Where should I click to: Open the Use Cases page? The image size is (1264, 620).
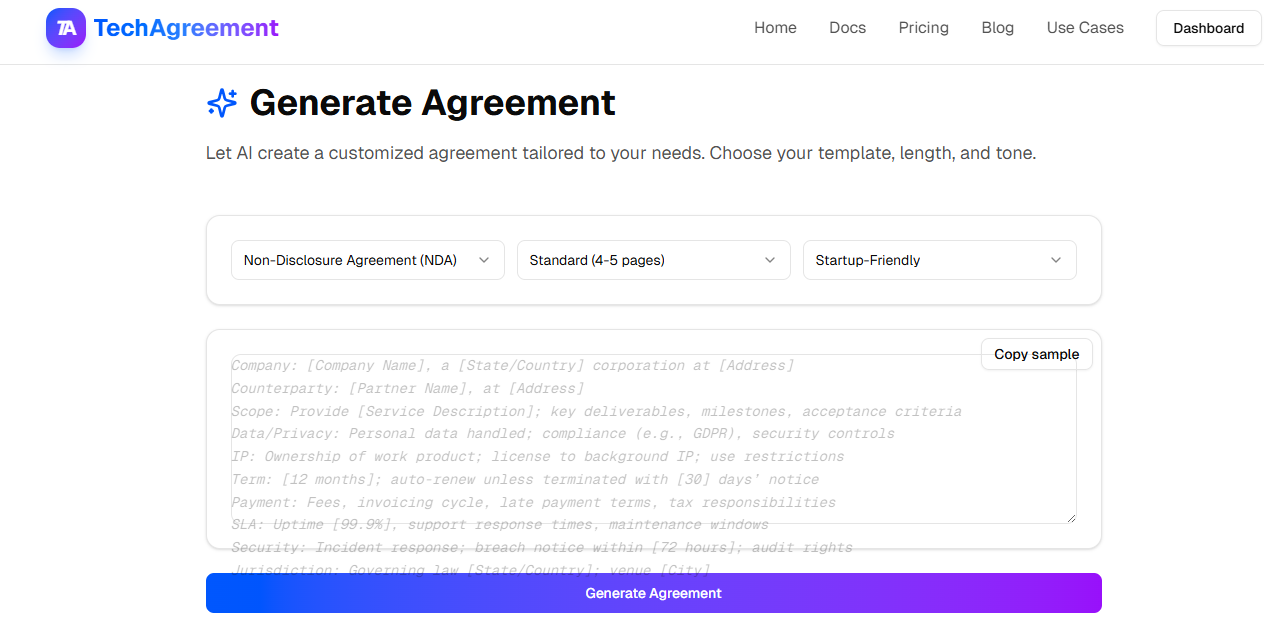click(1085, 28)
